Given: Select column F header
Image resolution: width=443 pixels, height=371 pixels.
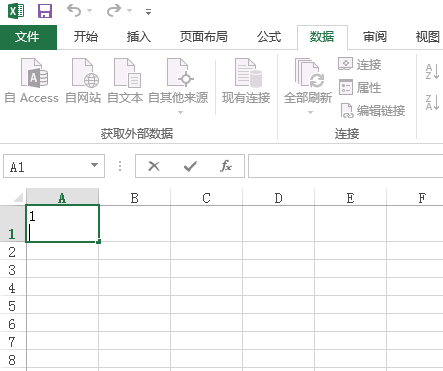Looking at the screenshot, I should [x=415, y=198].
